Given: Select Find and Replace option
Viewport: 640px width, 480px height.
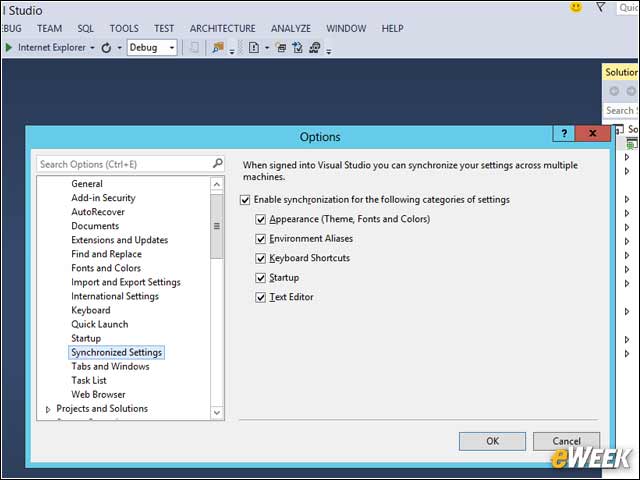Looking at the screenshot, I should [107, 254].
